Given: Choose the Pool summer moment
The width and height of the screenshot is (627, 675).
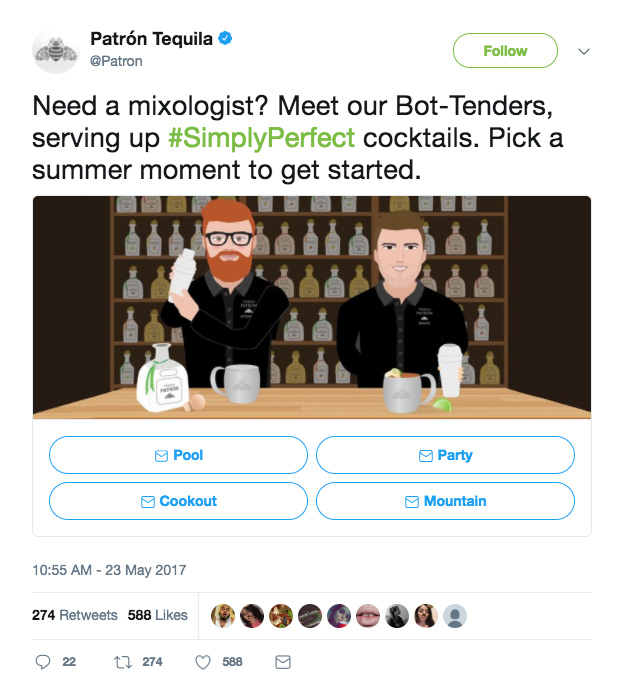Looking at the screenshot, I should pyautogui.click(x=178, y=455).
